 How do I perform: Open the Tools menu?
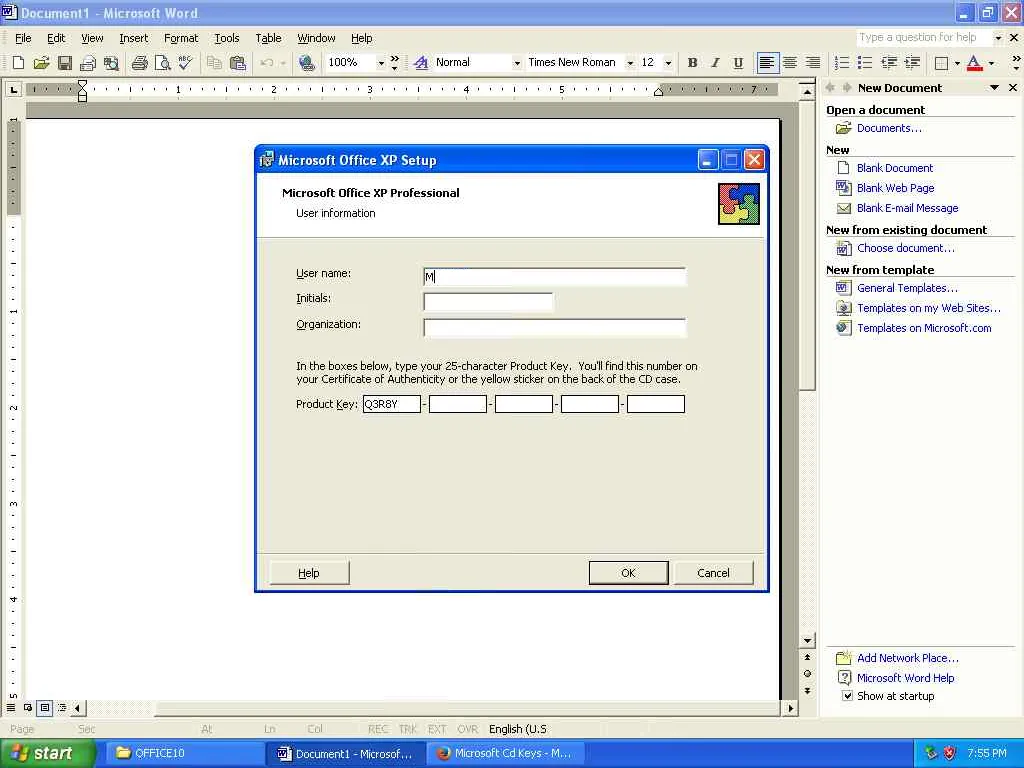tap(227, 38)
